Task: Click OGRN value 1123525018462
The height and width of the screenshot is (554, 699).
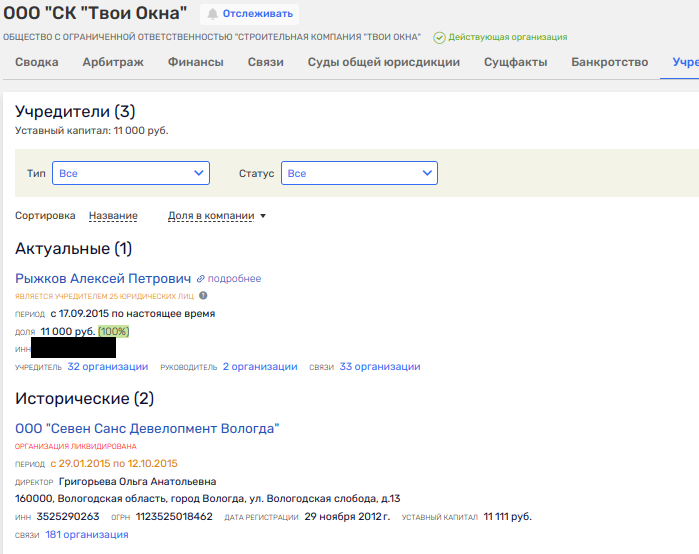Action: (174, 517)
